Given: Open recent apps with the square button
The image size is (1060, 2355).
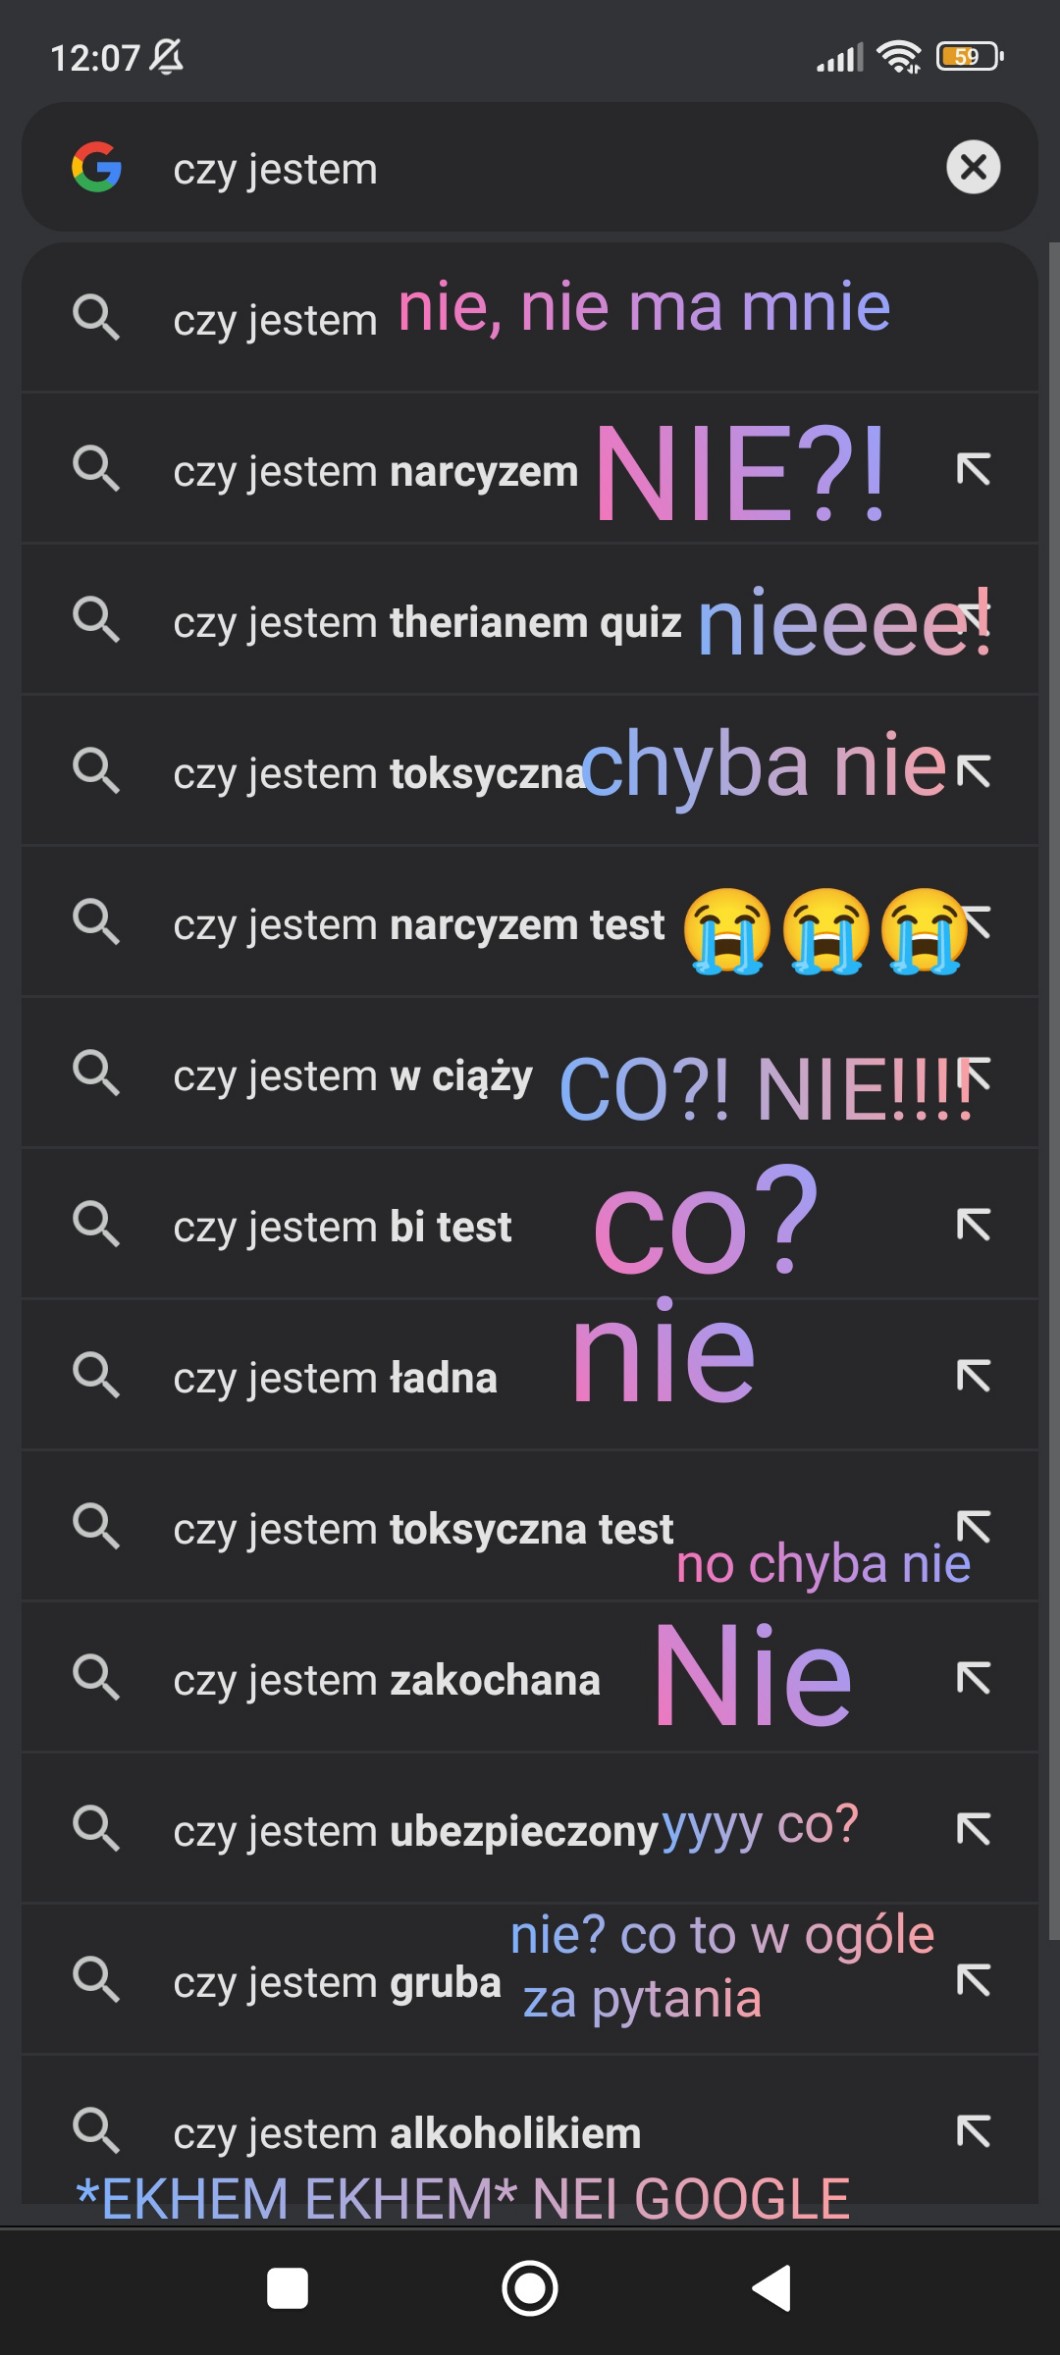Looking at the screenshot, I should coord(288,2288).
